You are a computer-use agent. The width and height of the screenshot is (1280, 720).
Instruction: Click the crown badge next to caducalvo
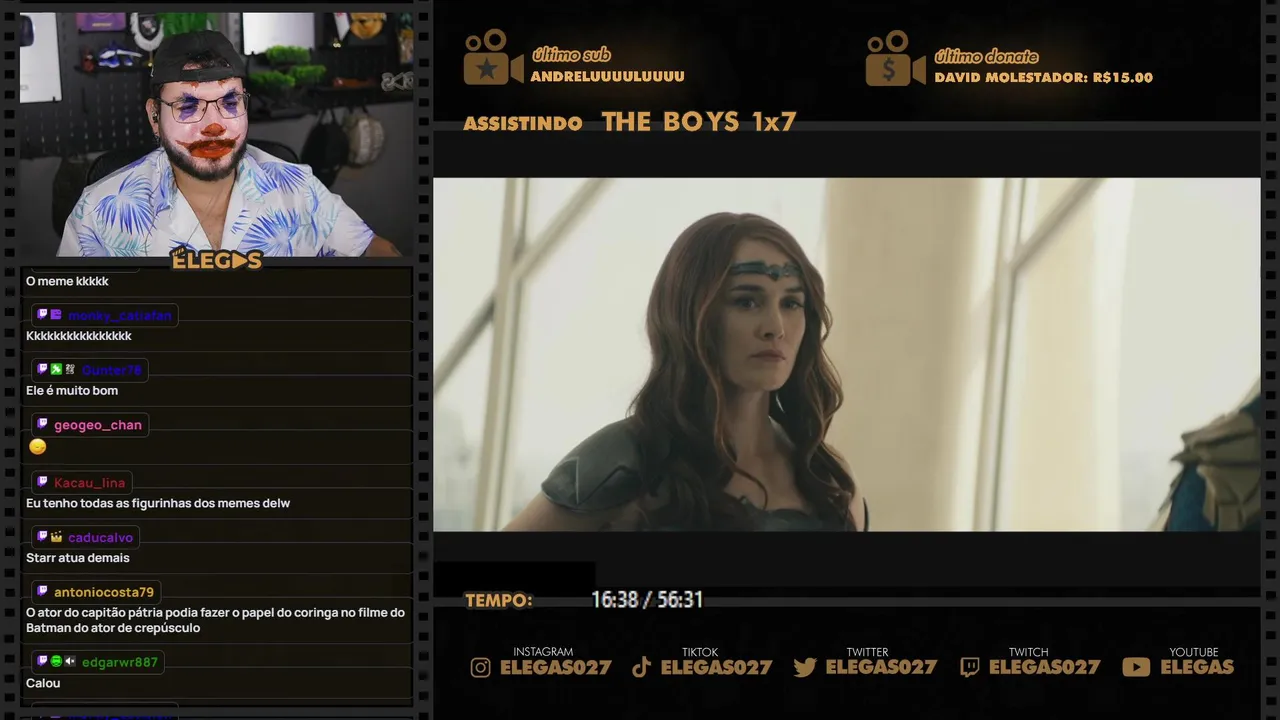coord(56,537)
